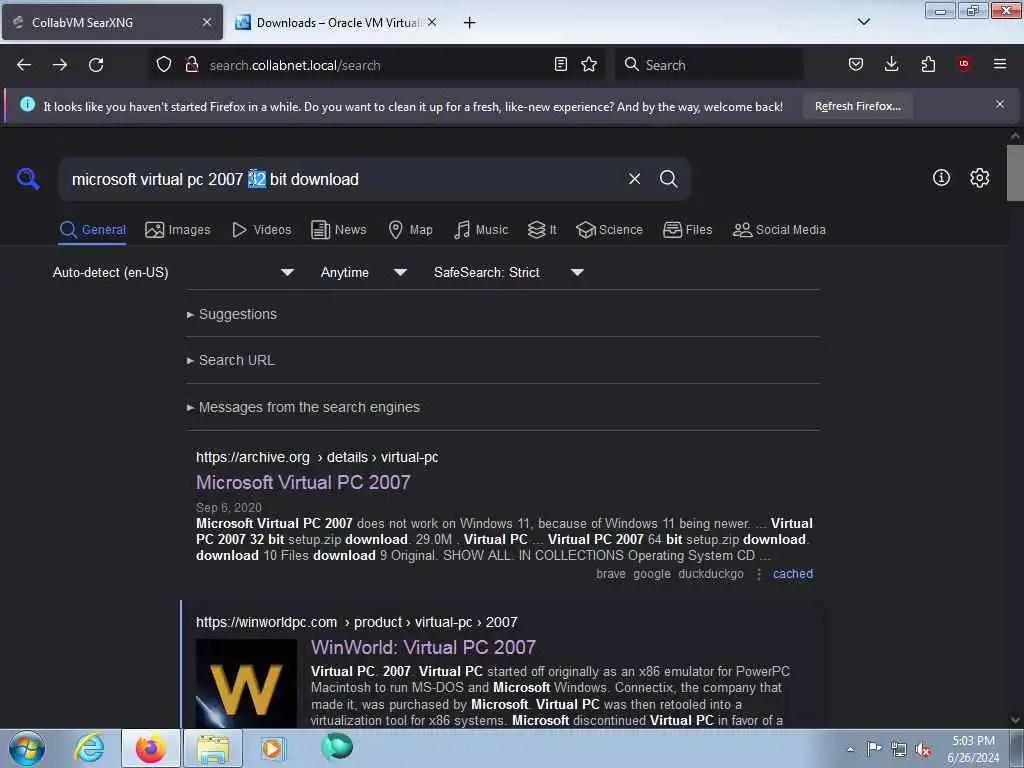
Task: Select the General search category
Action: tap(92, 230)
